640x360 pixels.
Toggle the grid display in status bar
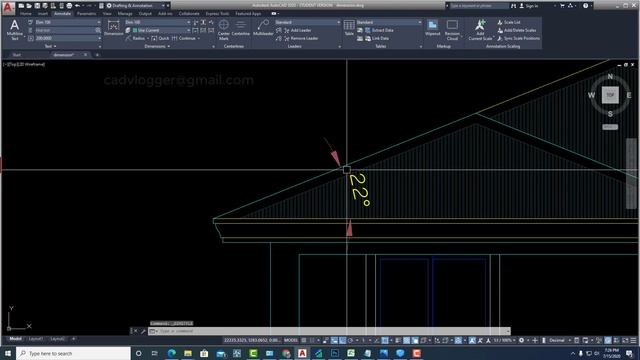(304, 340)
